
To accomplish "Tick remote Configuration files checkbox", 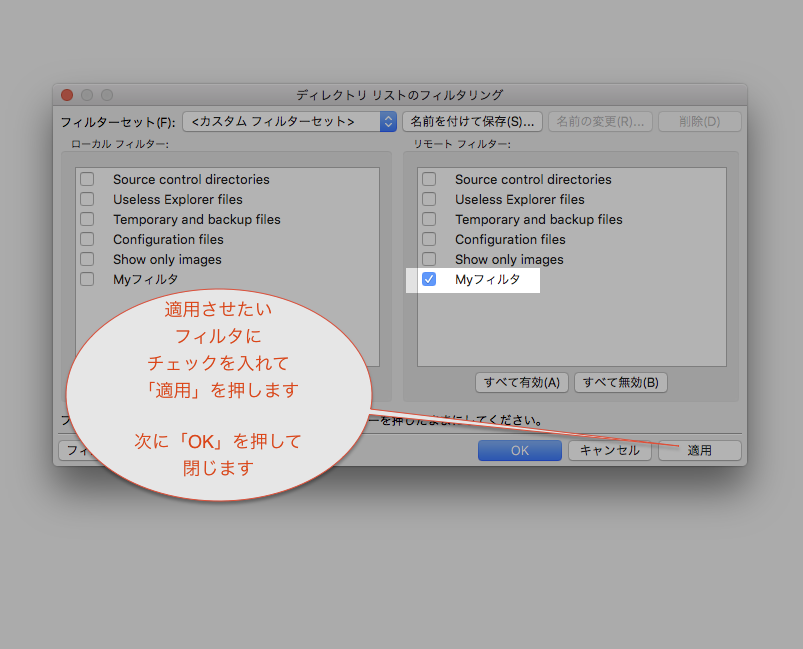I will (x=429, y=239).
